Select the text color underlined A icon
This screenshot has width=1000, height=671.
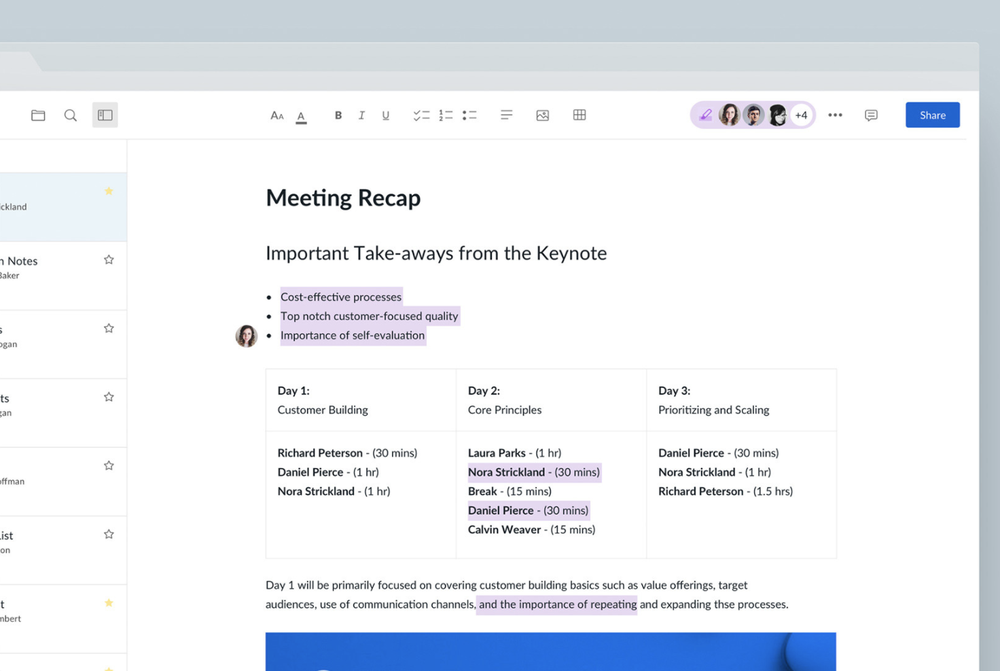(x=301, y=117)
